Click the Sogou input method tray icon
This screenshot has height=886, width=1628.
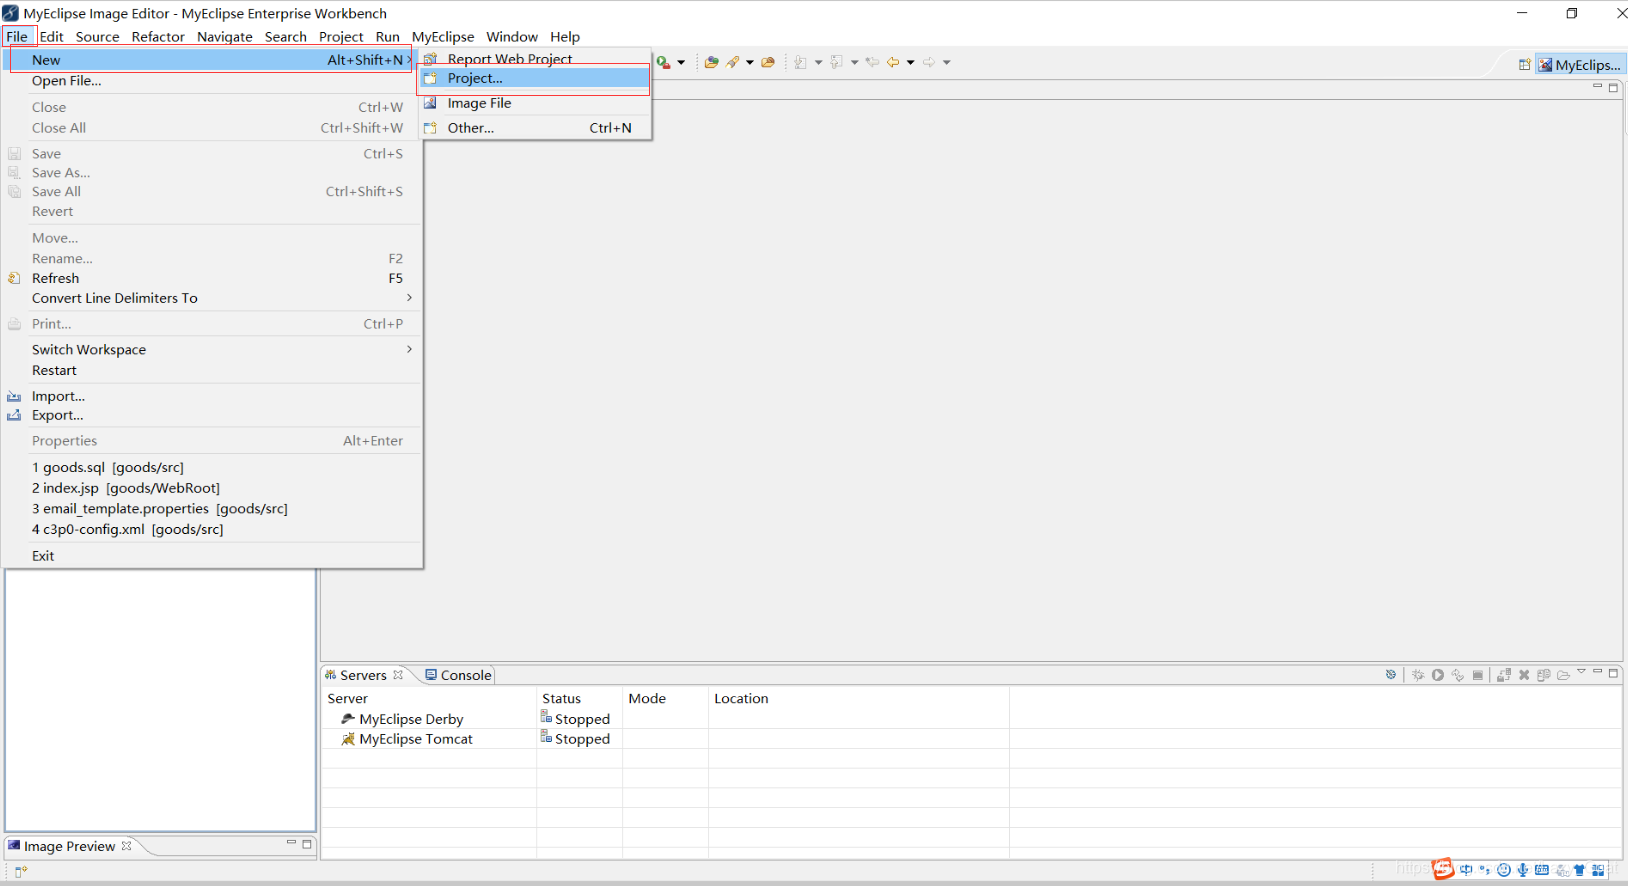point(1443,869)
